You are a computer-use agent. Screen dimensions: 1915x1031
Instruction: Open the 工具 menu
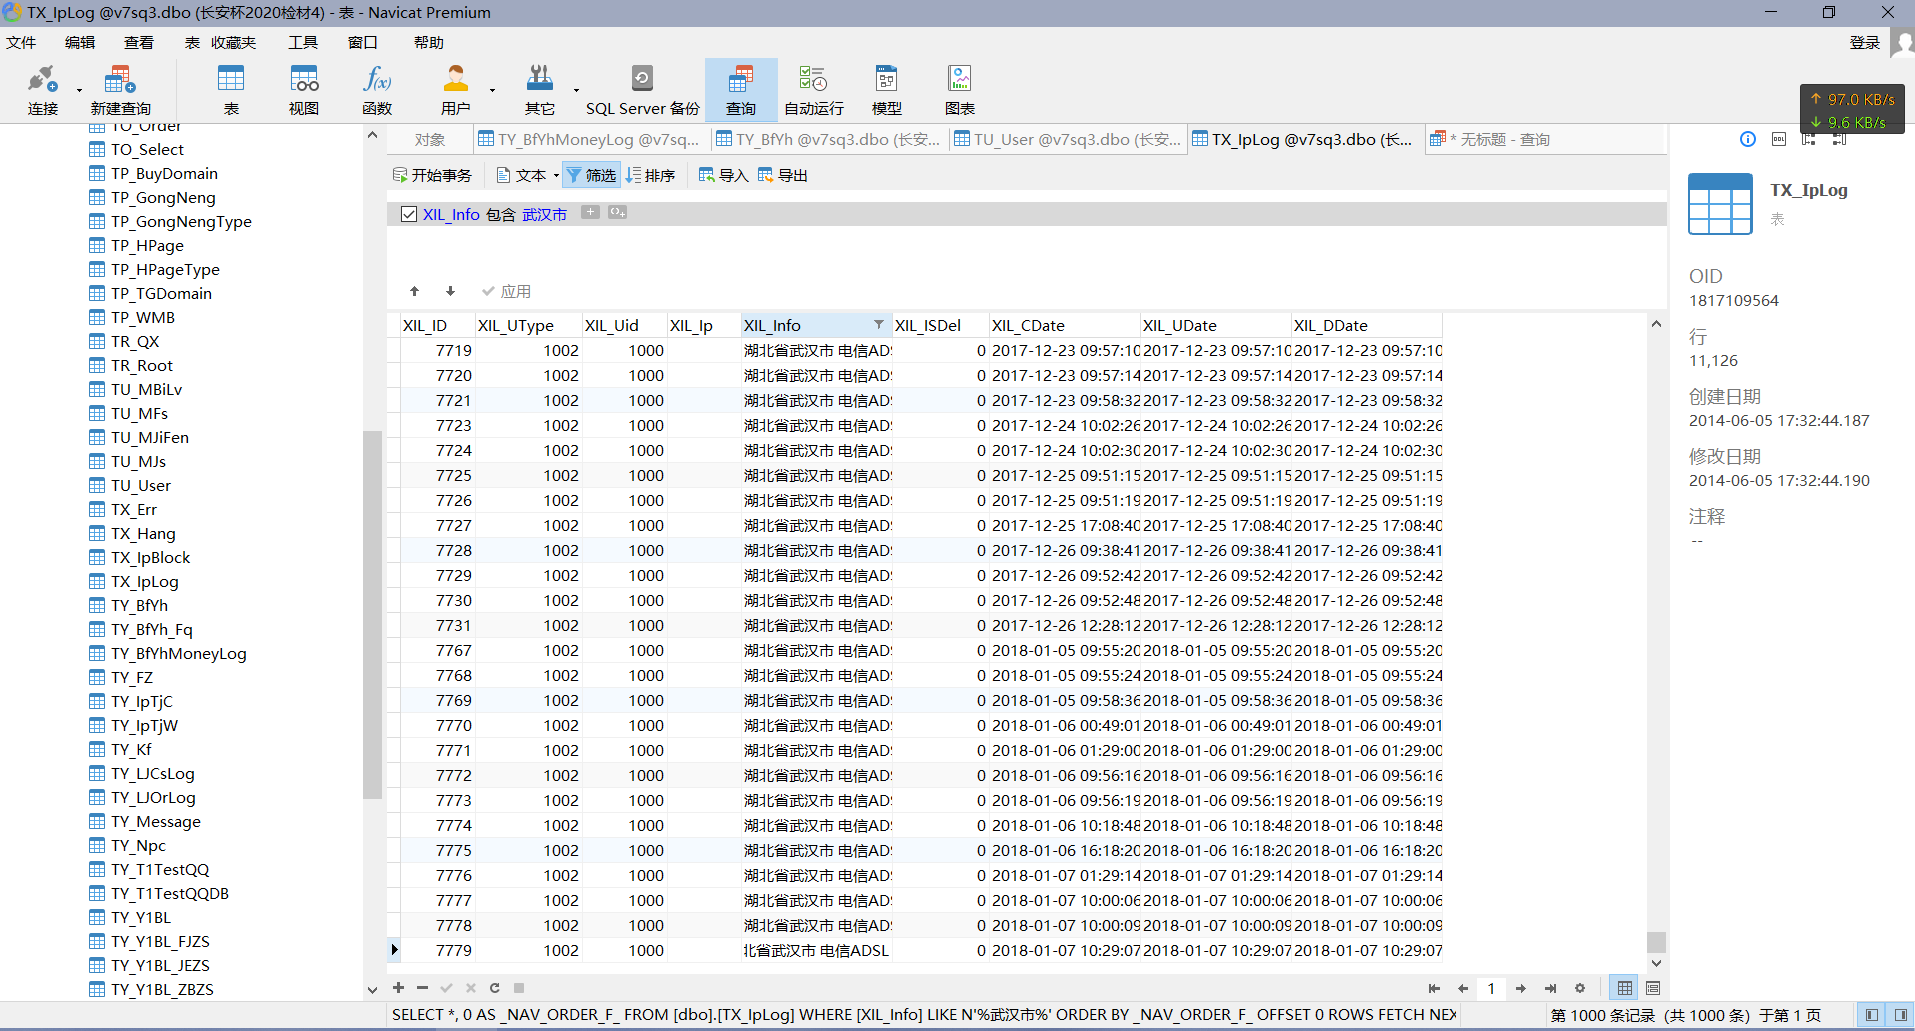pos(303,43)
